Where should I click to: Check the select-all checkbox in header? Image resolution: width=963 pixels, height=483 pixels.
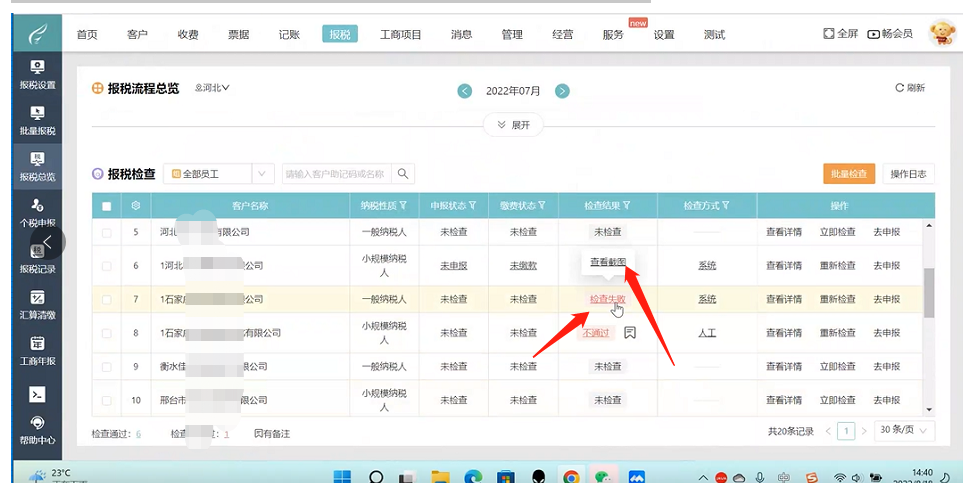point(107,206)
